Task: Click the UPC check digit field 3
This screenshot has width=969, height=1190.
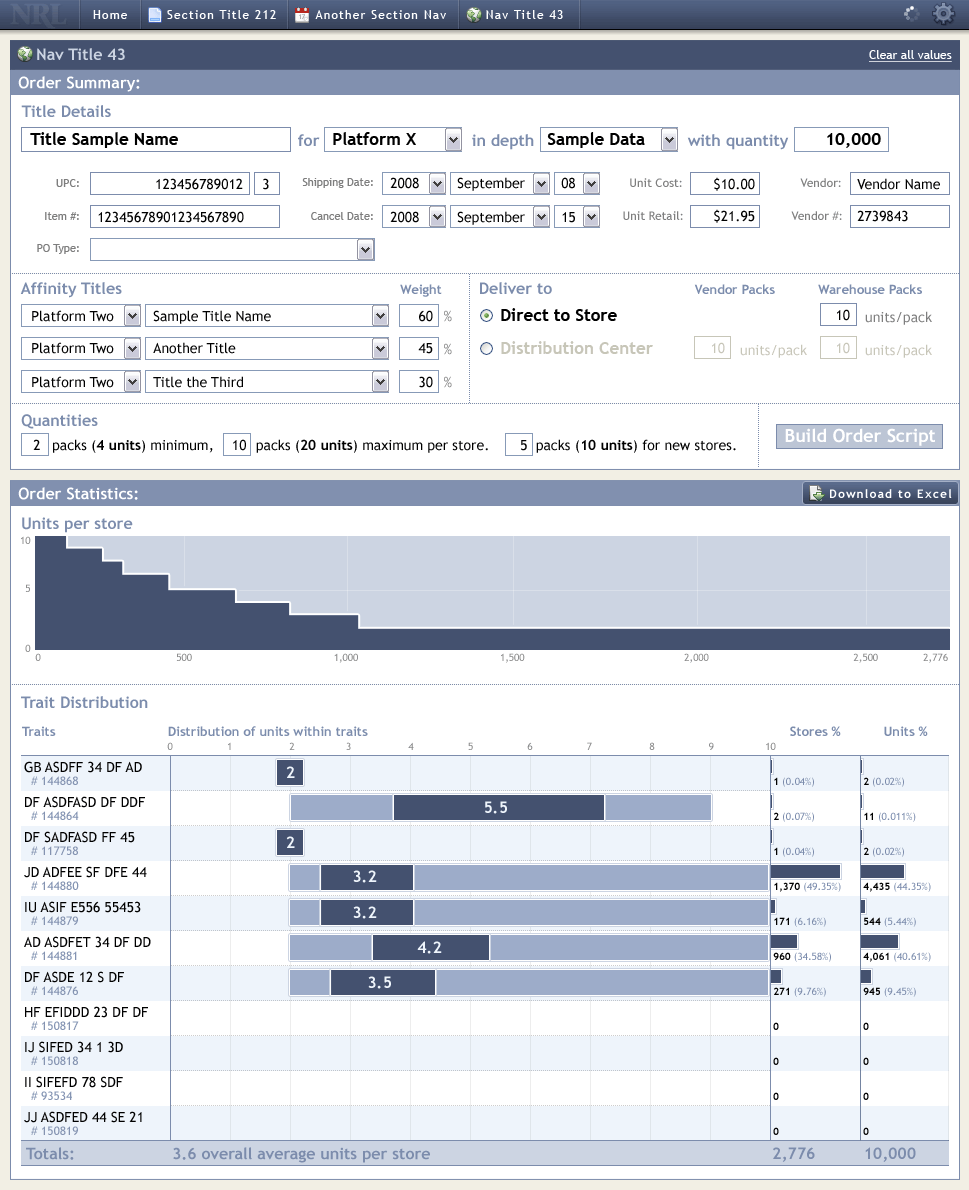Action: [x=266, y=184]
